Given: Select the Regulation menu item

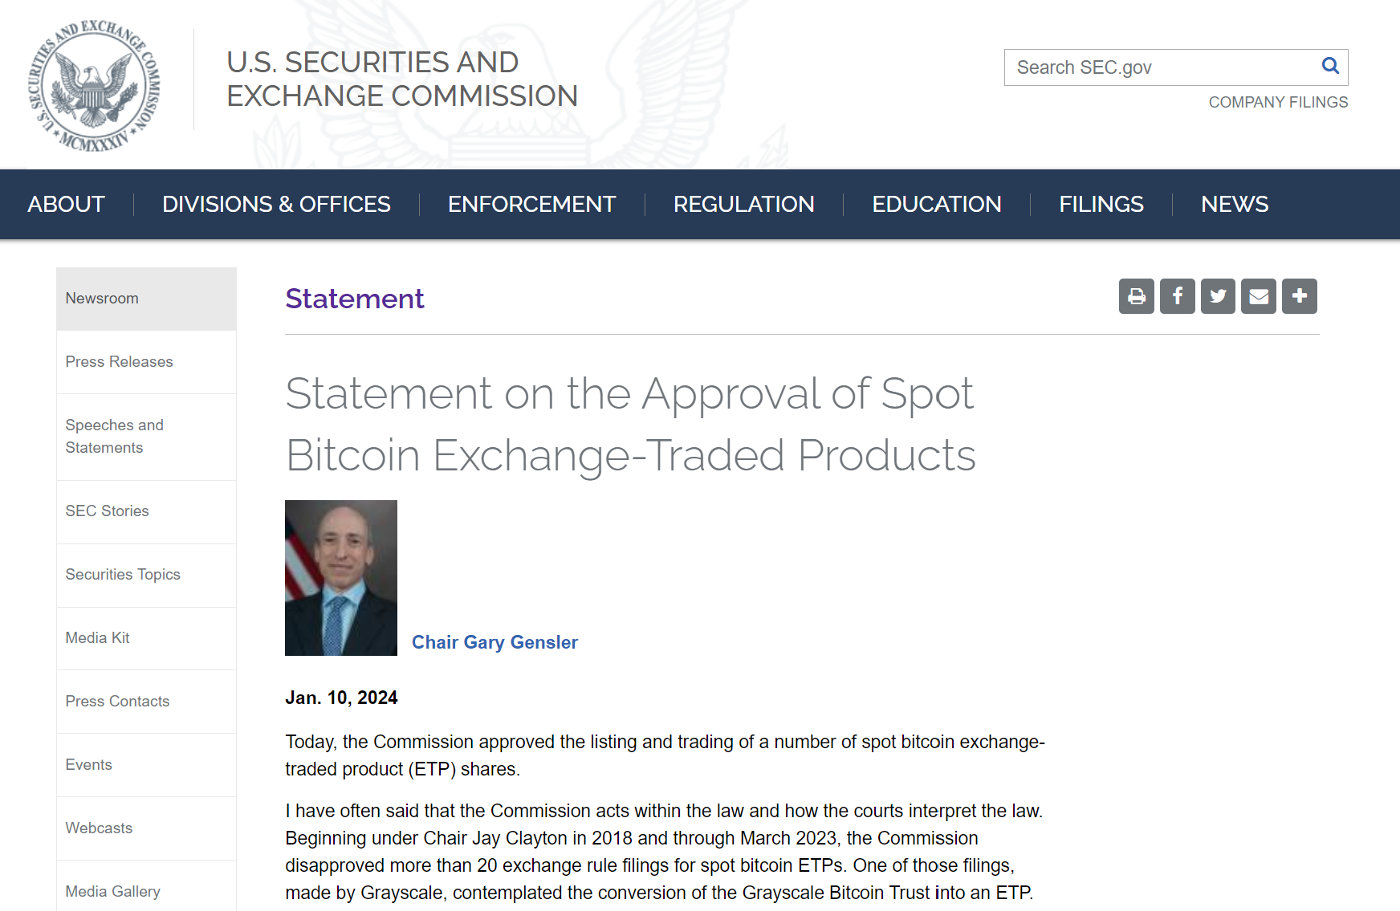Looking at the screenshot, I should [744, 204].
